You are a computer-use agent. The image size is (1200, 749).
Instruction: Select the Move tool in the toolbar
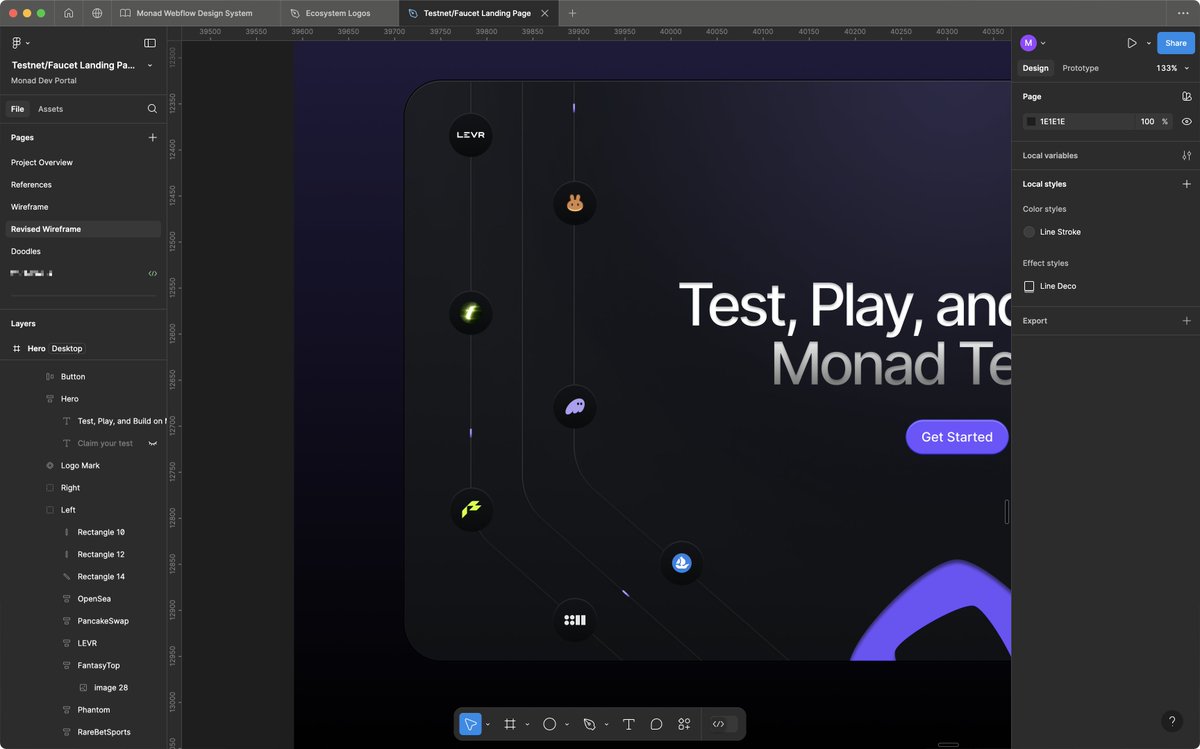(470, 724)
